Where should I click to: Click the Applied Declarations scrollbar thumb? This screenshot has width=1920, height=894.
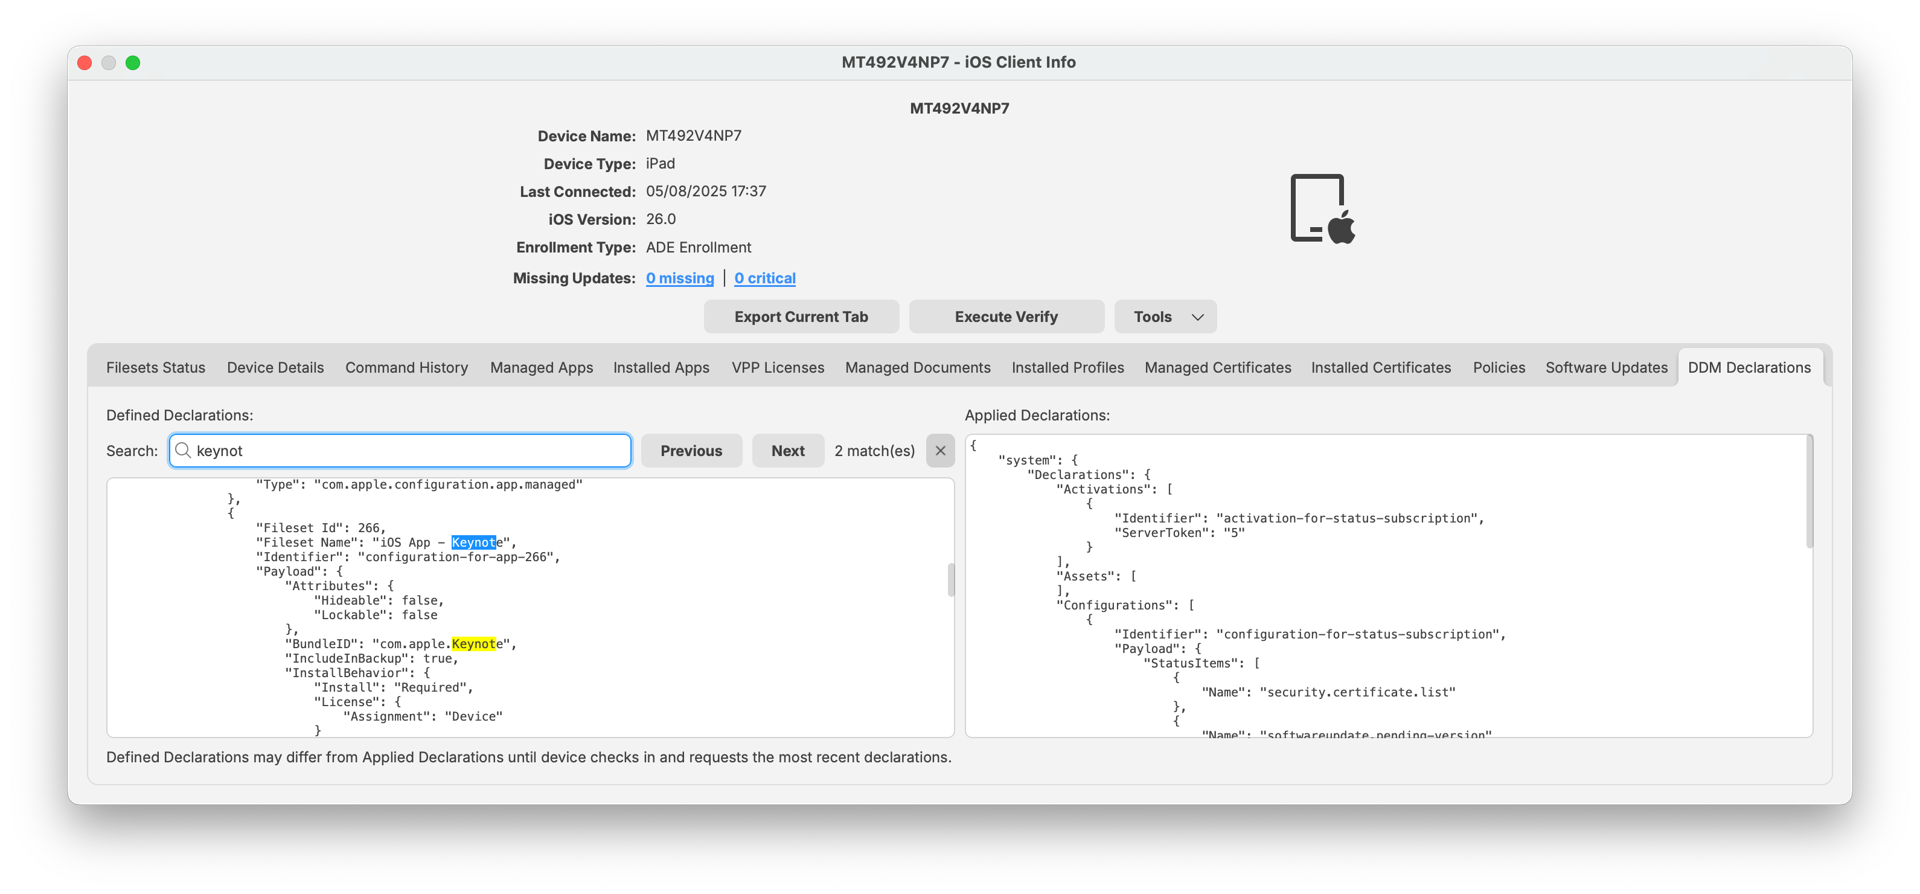(1808, 493)
